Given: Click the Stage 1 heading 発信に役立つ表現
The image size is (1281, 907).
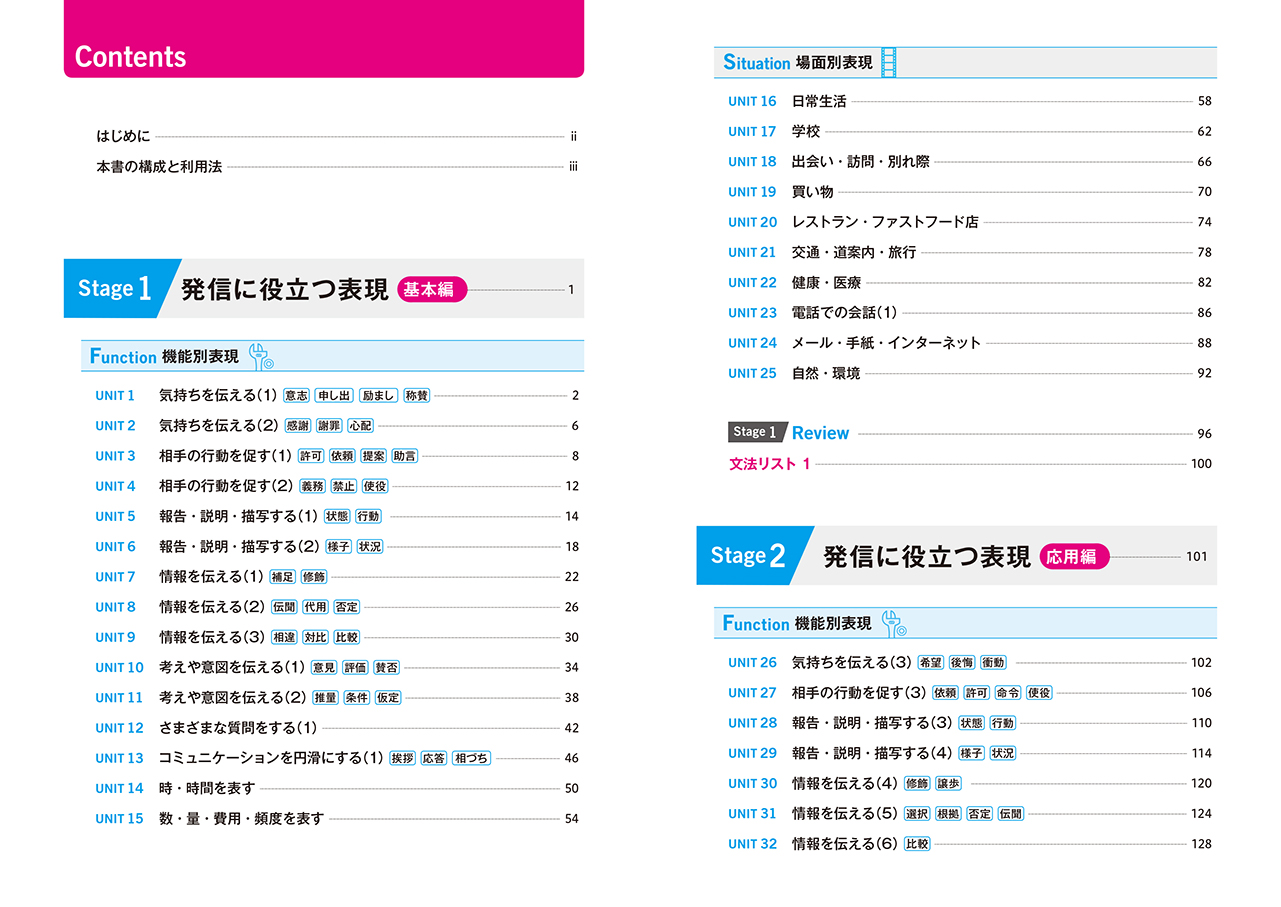Looking at the screenshot, I should coord(284,290).
